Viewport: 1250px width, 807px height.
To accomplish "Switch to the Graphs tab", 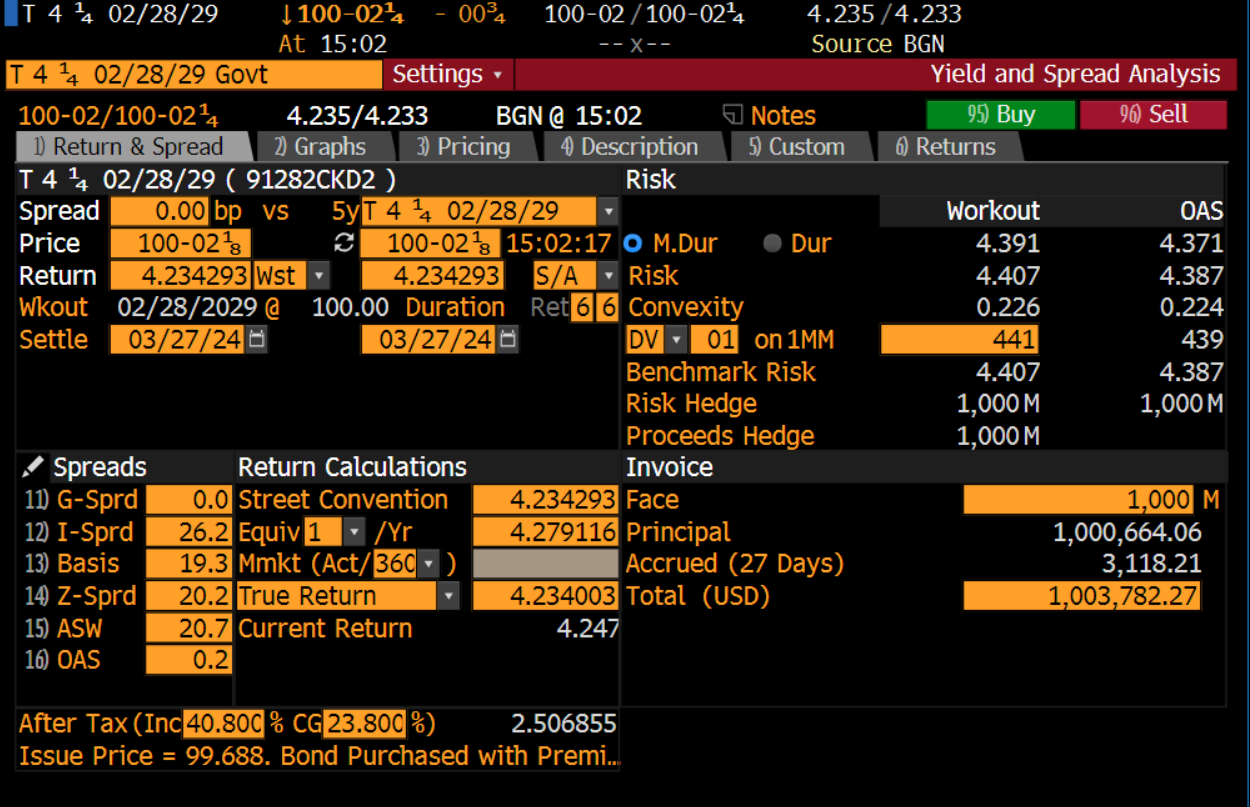I will click(x=320, y=147).
